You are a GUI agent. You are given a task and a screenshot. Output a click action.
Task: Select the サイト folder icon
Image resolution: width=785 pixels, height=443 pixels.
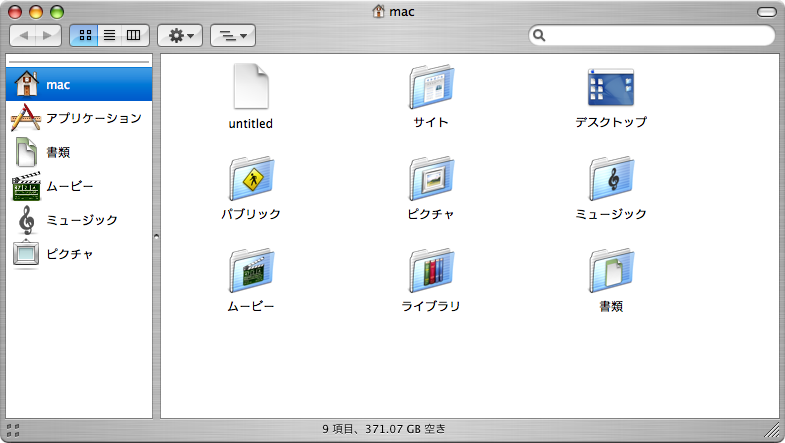[431, 87]
